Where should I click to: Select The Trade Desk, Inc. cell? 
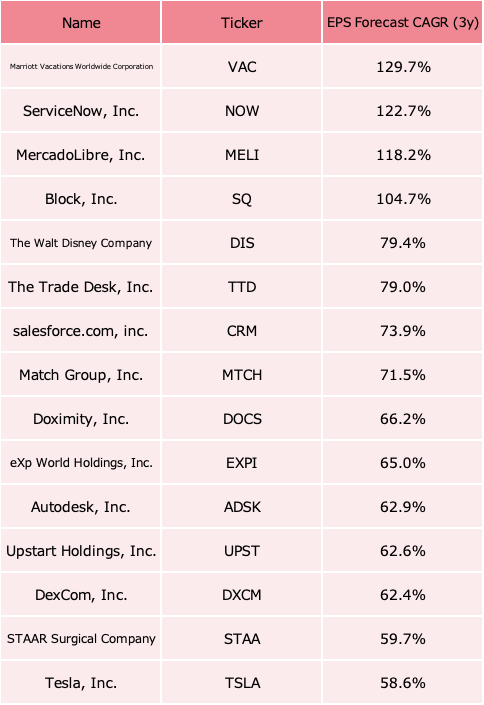pos(81,287)
